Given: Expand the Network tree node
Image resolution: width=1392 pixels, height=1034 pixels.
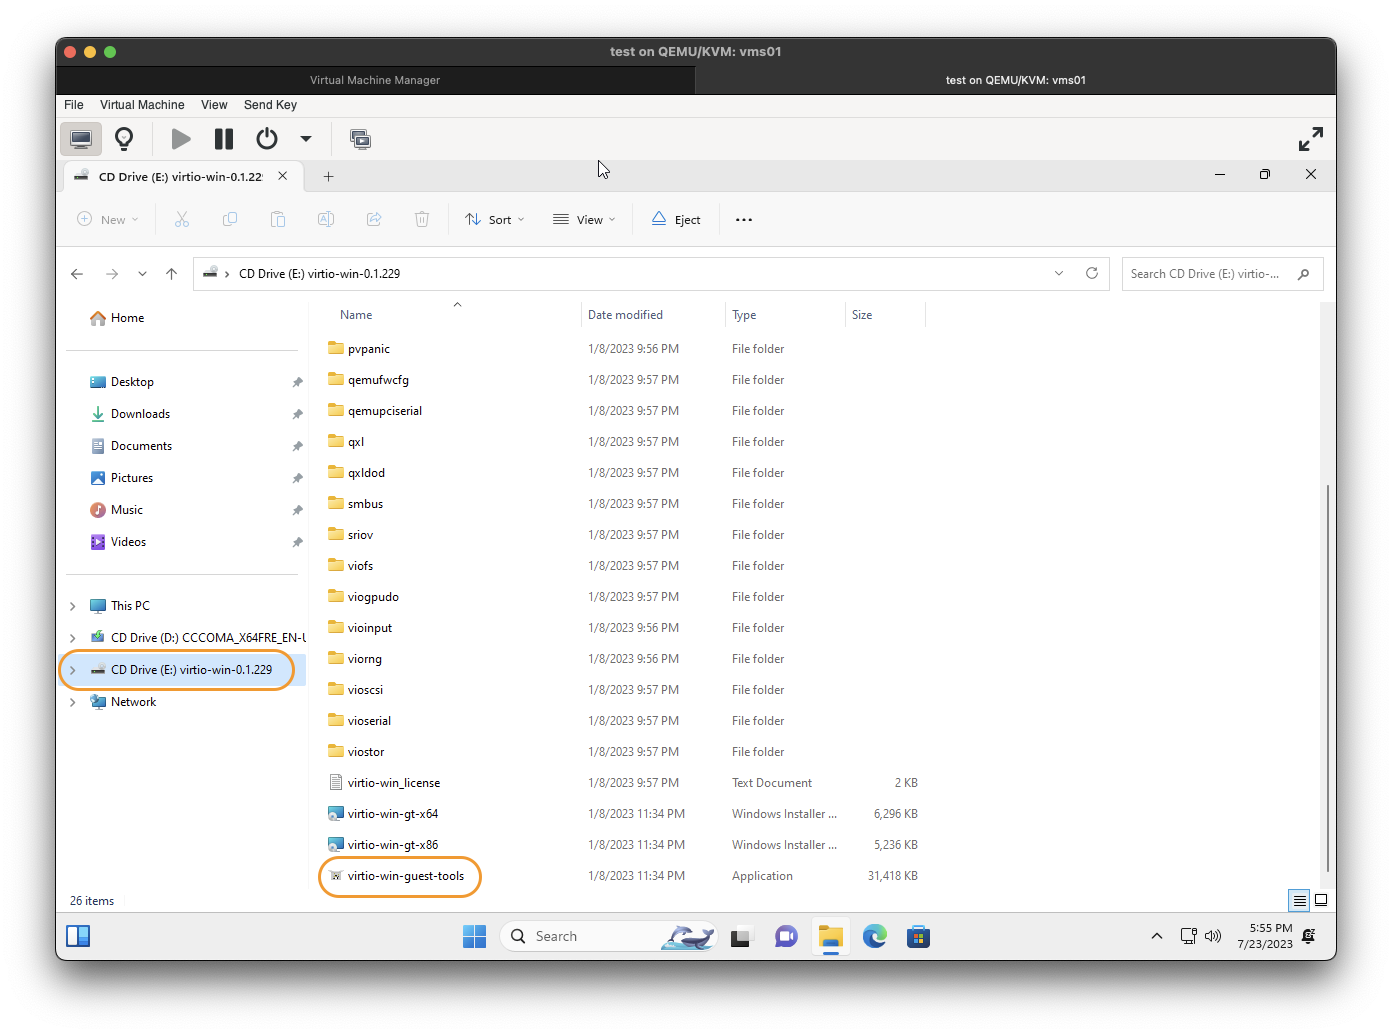Looking at the screenshot, I should click(73, 702).
